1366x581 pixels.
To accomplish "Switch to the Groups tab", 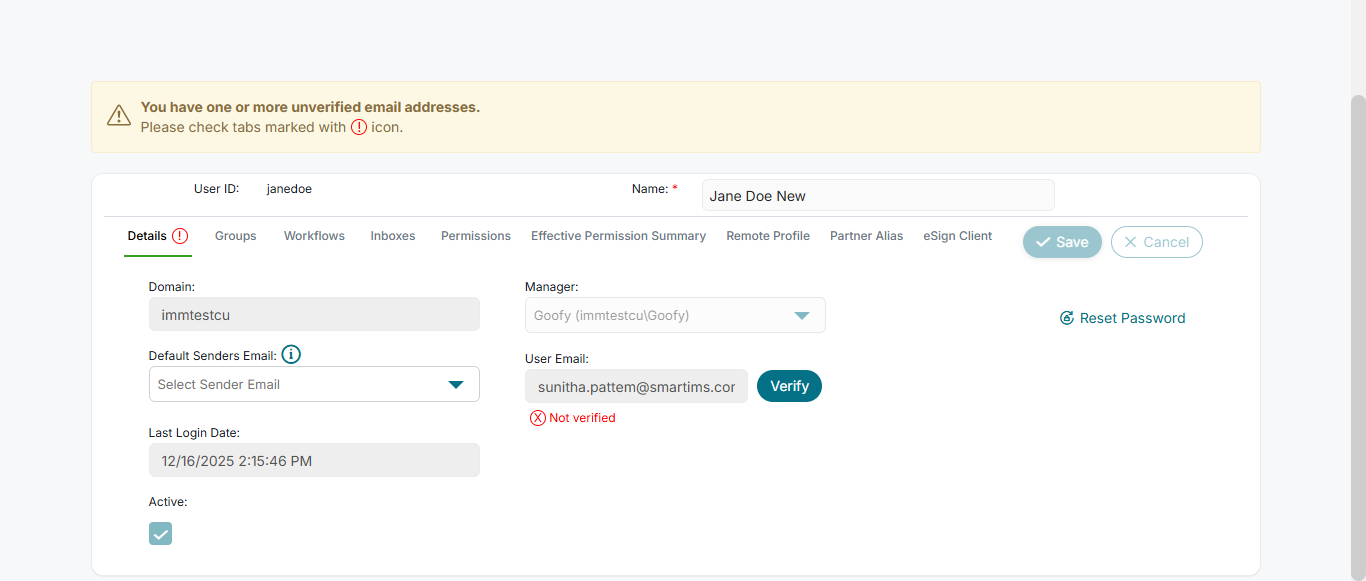I will click(x=235, y=236).
